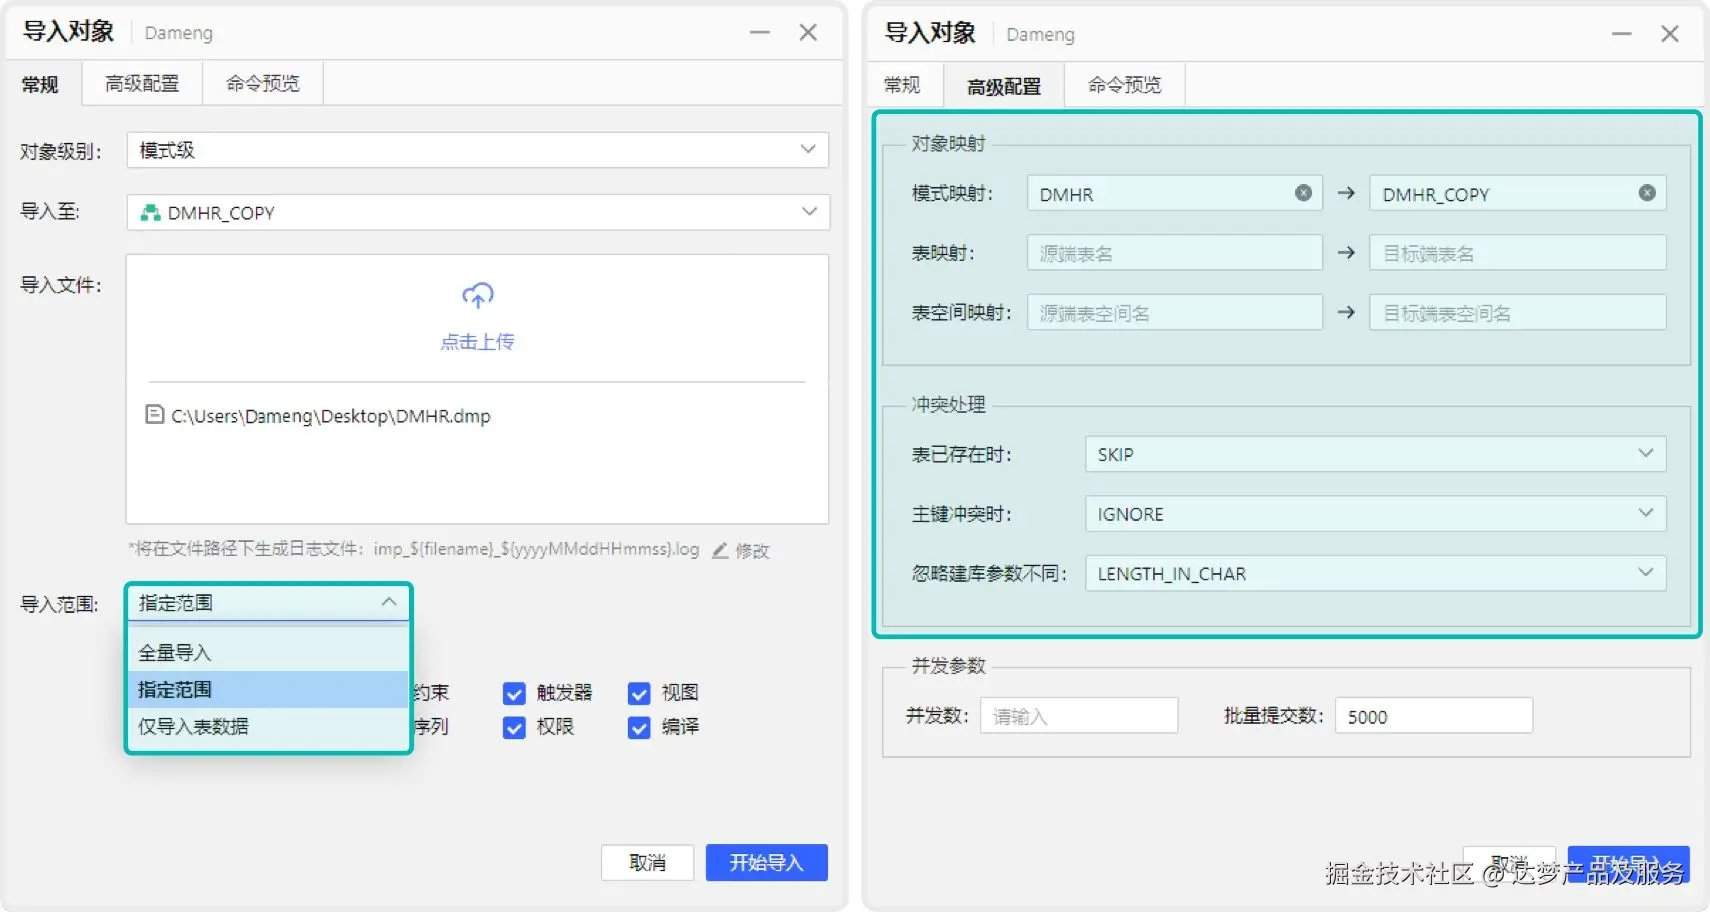The height and width of the screenshot is (912, 1710).
Task: Focus the 源端表名 input field
Action: tap(1175, 253)
